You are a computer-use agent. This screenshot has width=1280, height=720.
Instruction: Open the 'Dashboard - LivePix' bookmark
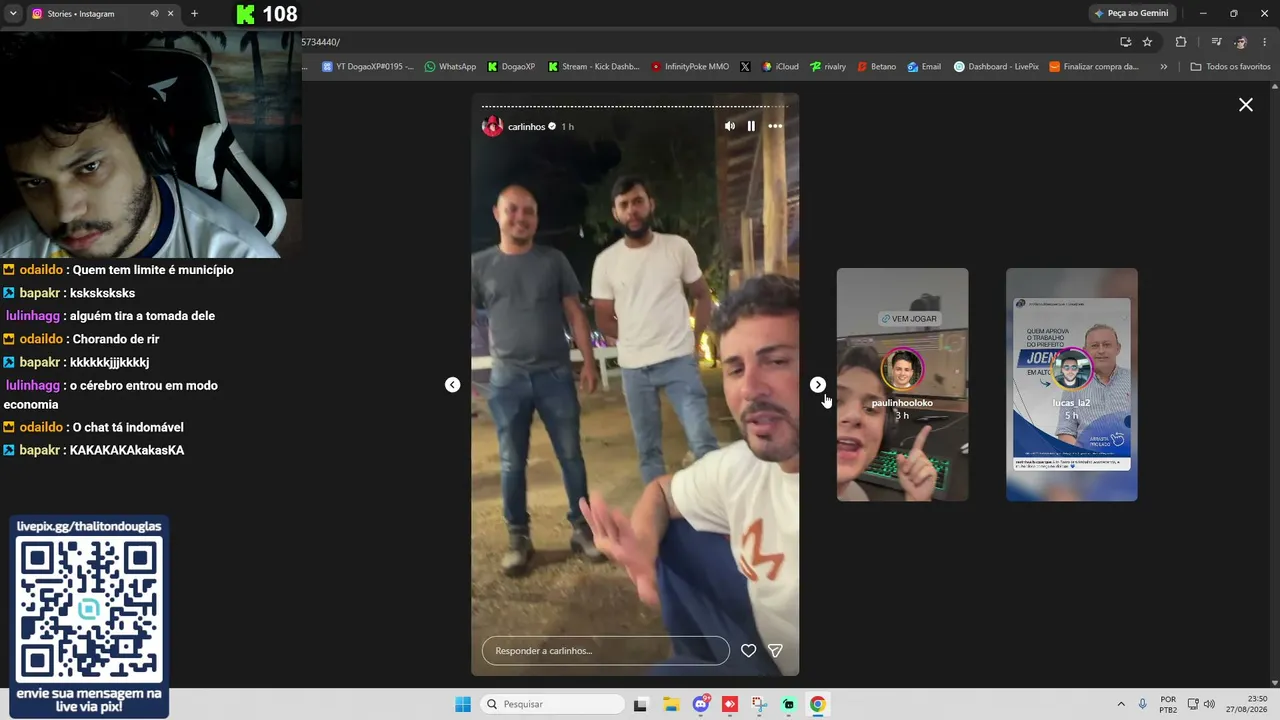coord(996,67)
